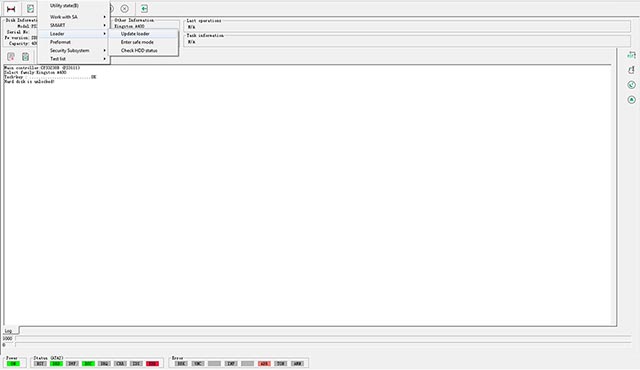This screenshot has width=640, height=370.
Task: Click the red connector icon in the top toolbar
Action: 11,9
